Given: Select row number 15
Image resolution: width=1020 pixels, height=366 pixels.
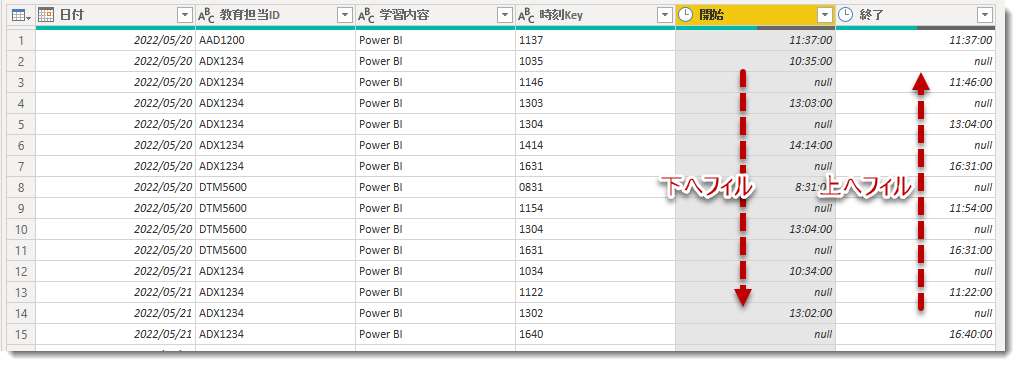Looking at the screenshot, I should [x=21, y=334].
